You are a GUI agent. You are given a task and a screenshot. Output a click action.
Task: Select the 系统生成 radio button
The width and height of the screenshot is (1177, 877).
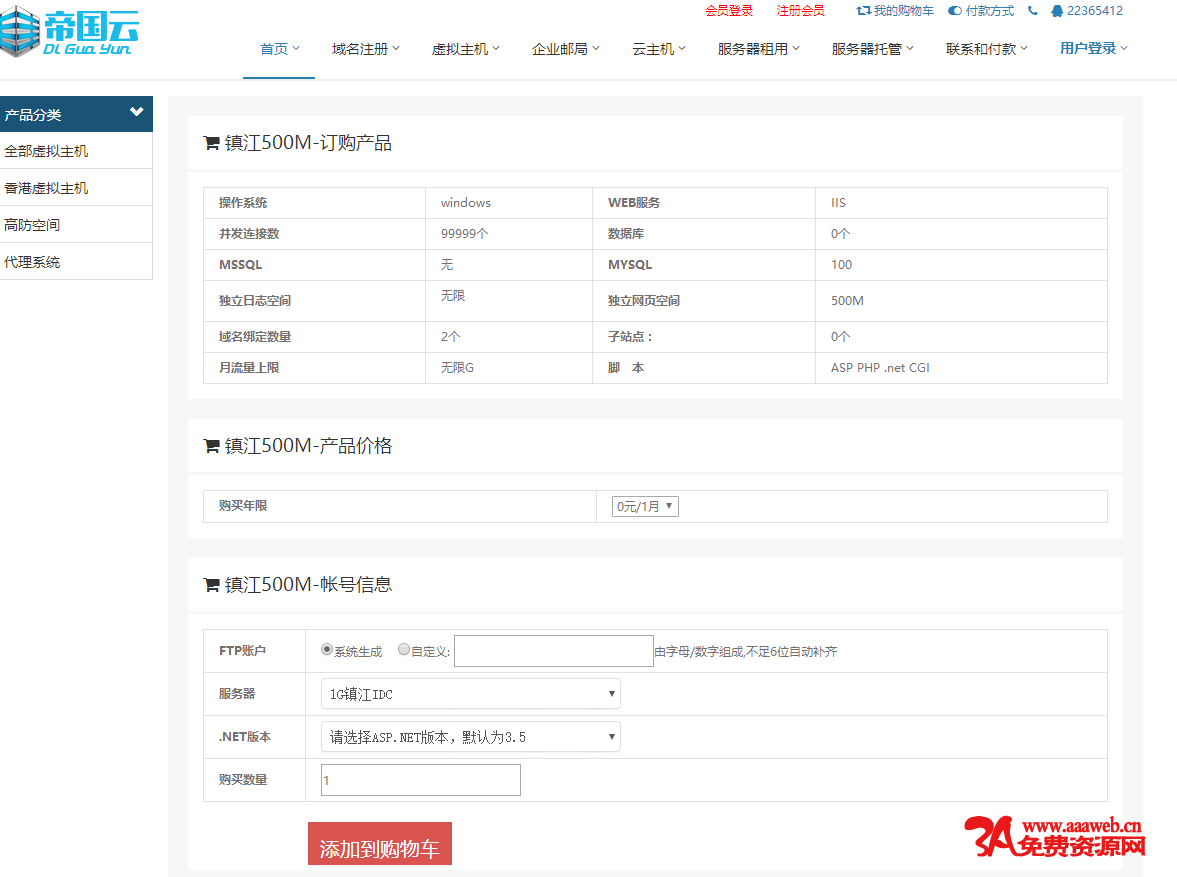click(327, 650)
